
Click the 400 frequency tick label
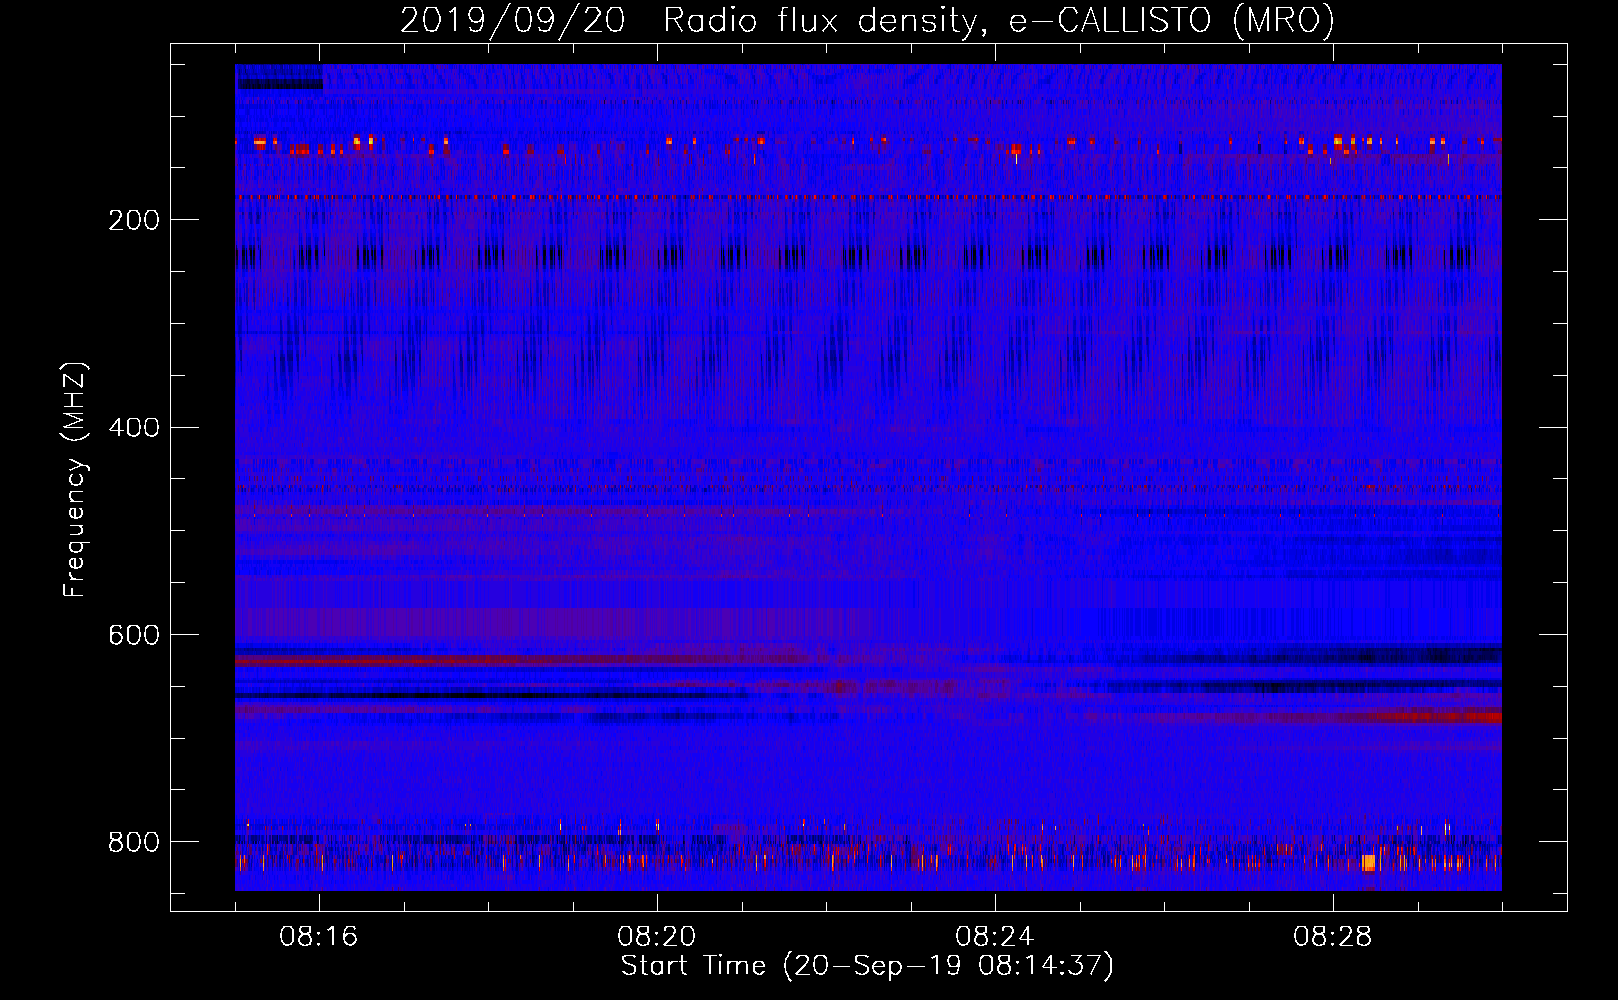point(134,428)
